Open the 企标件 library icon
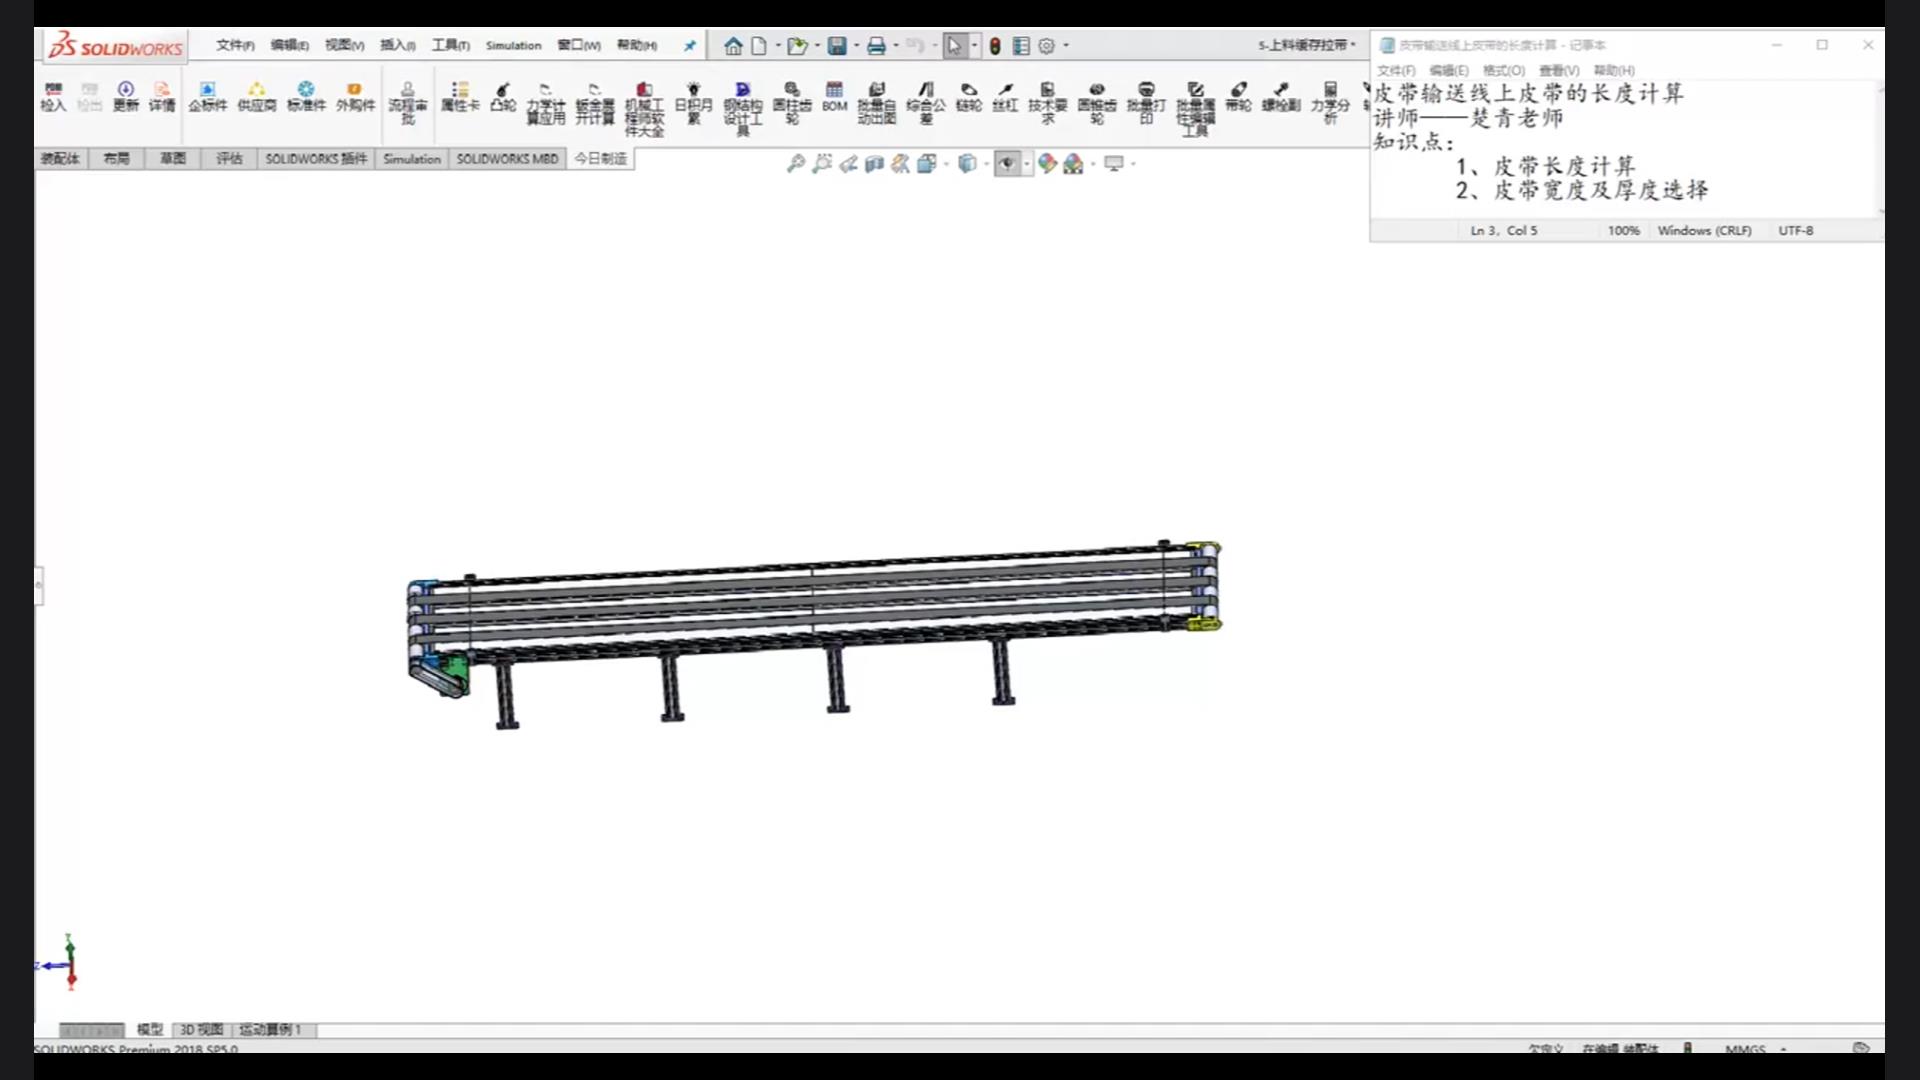1920x1080 pixels. pos(208,97)
